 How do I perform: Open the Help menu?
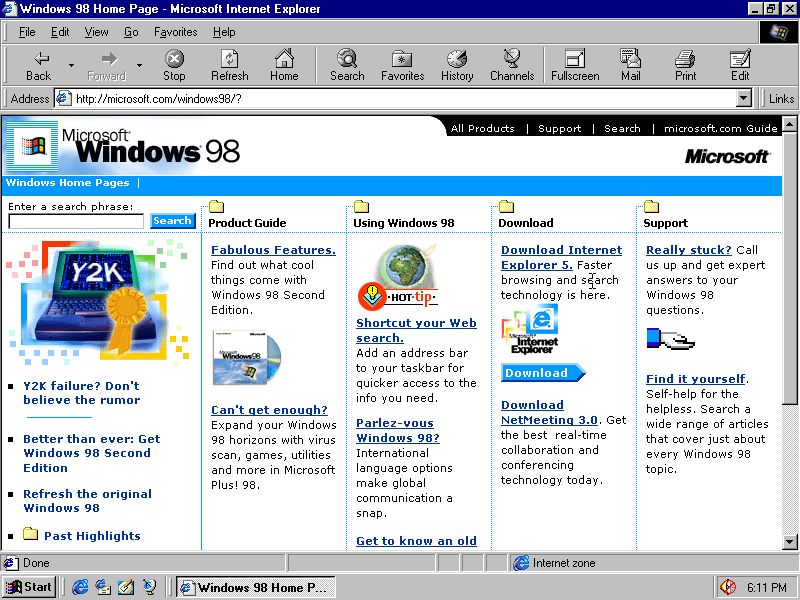coord(224,32)
